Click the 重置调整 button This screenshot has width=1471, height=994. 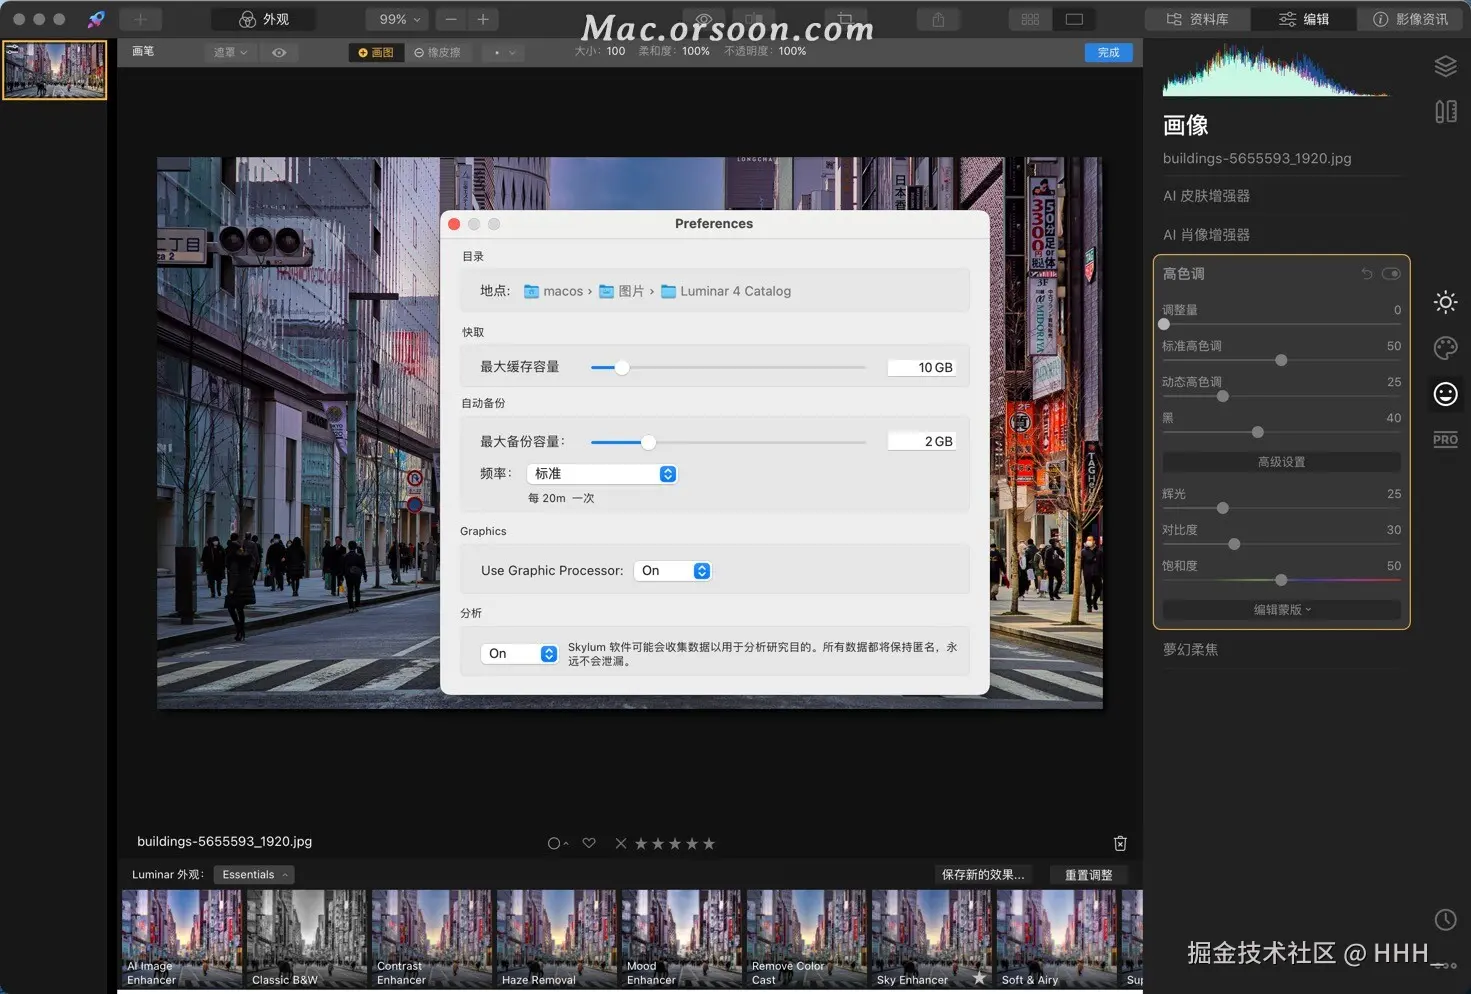pos(1088,875)
